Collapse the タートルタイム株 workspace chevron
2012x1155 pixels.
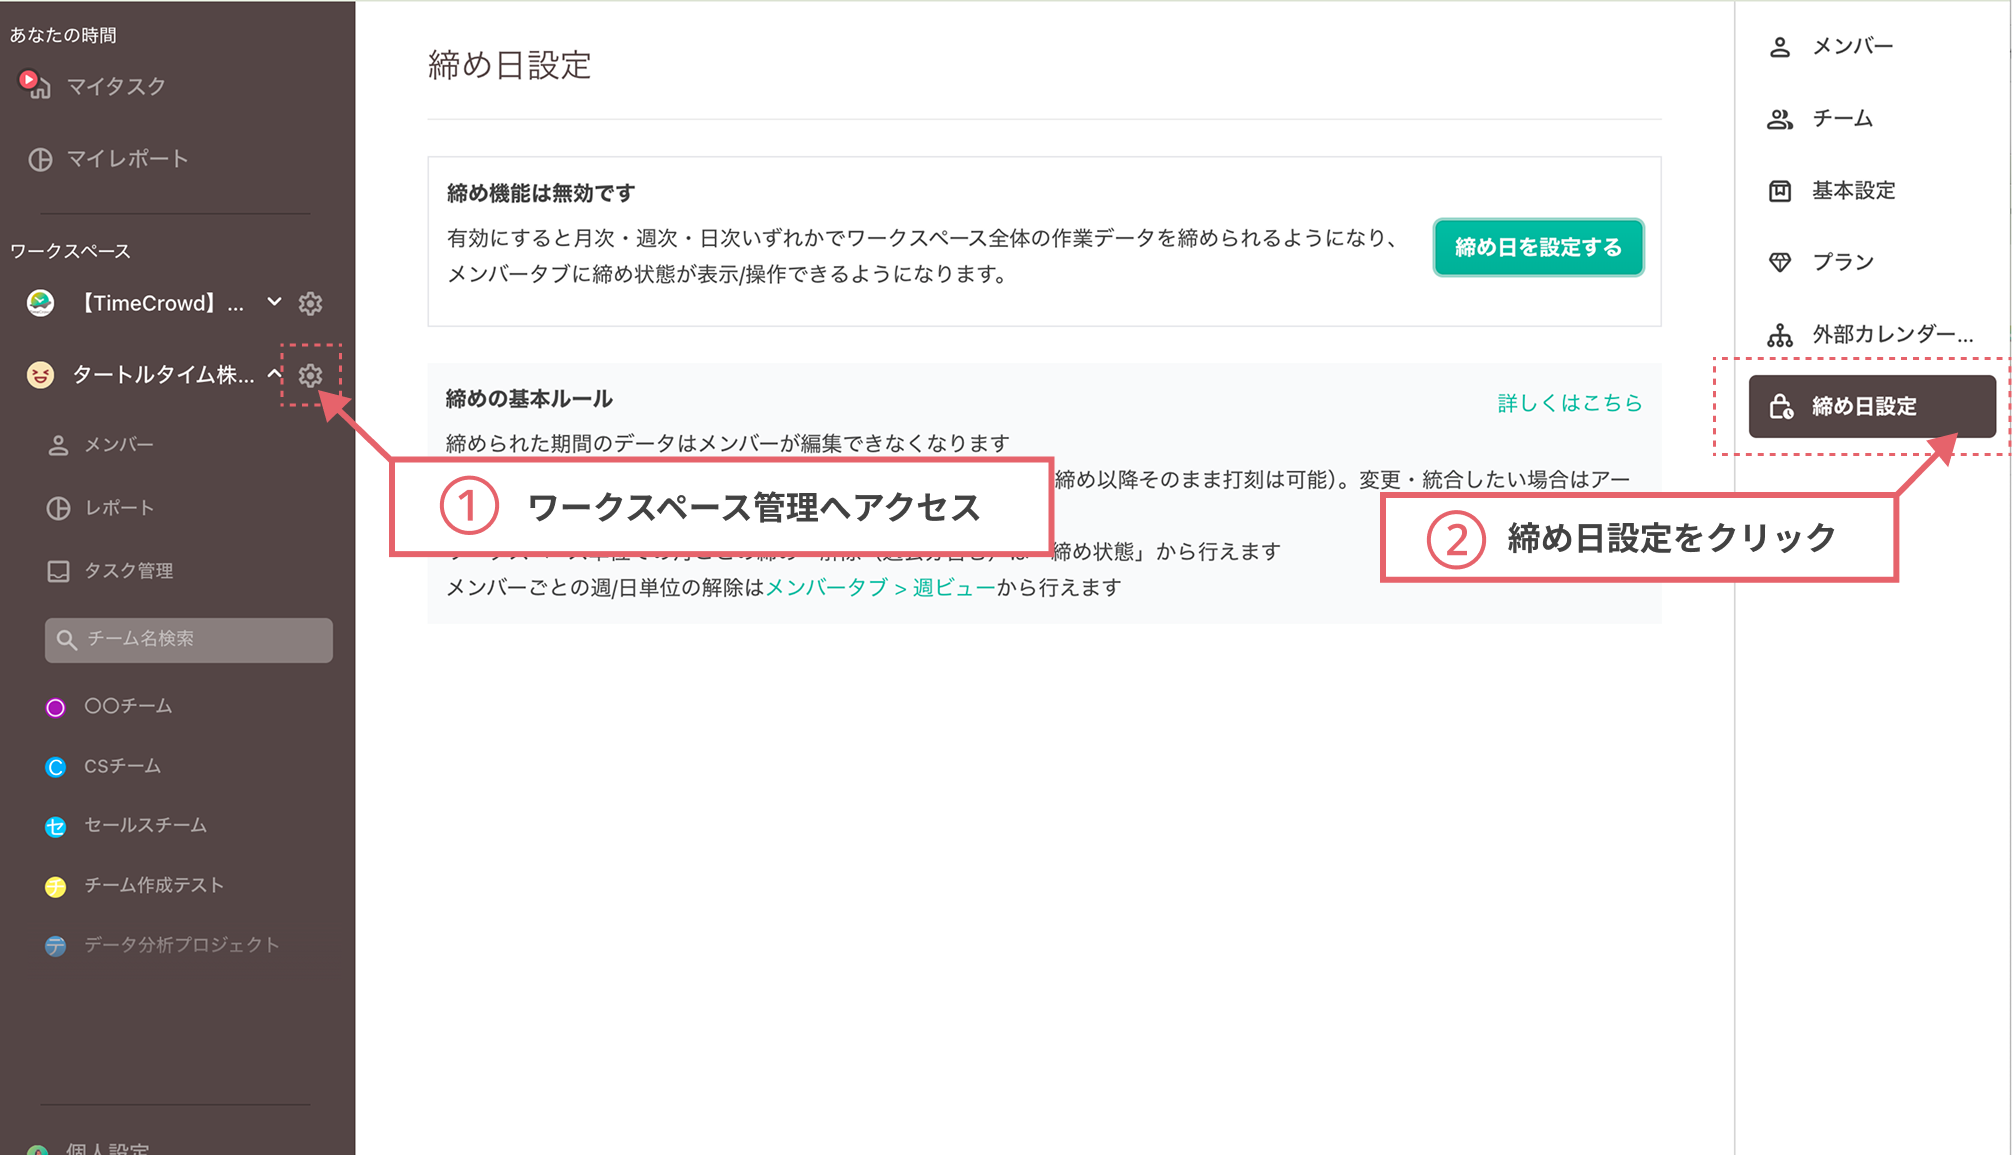274,374
